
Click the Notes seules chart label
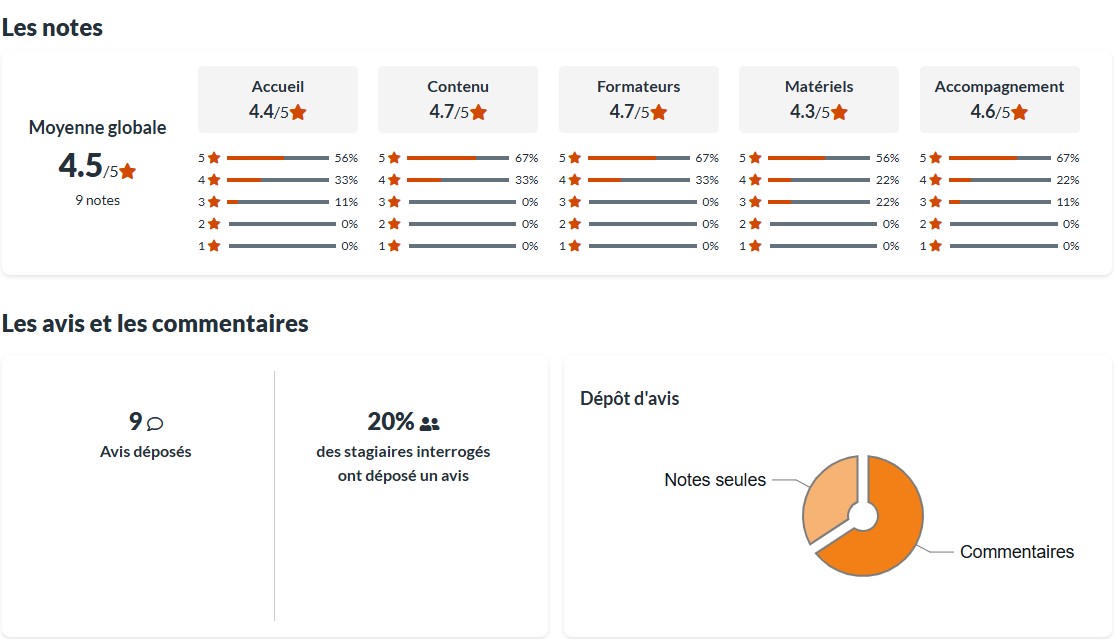click(715, 480)
